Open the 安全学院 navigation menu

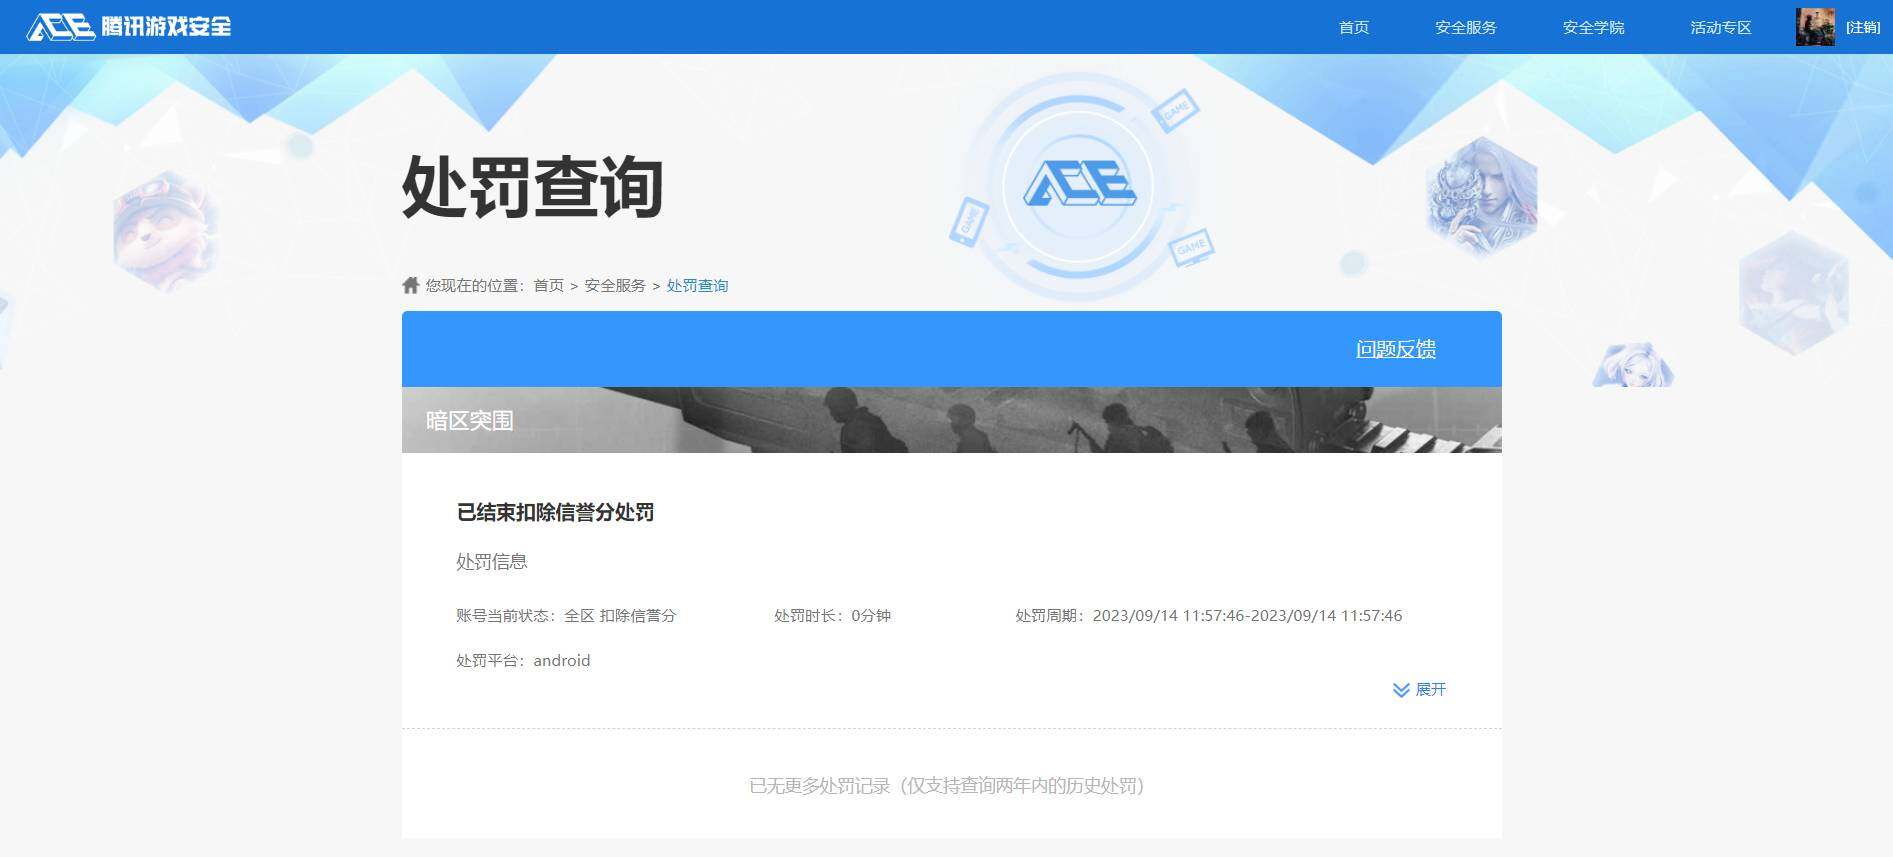click(x=1594, y=27)
